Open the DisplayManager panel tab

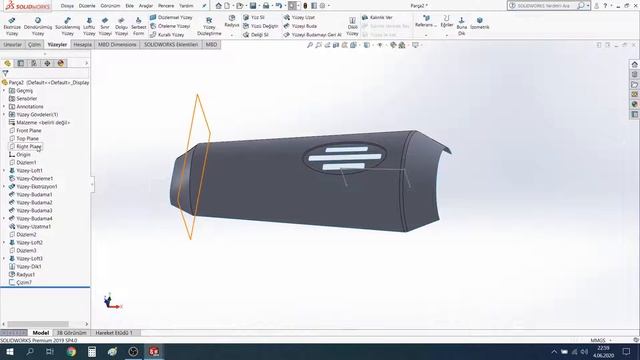click(x=61, y=63)
